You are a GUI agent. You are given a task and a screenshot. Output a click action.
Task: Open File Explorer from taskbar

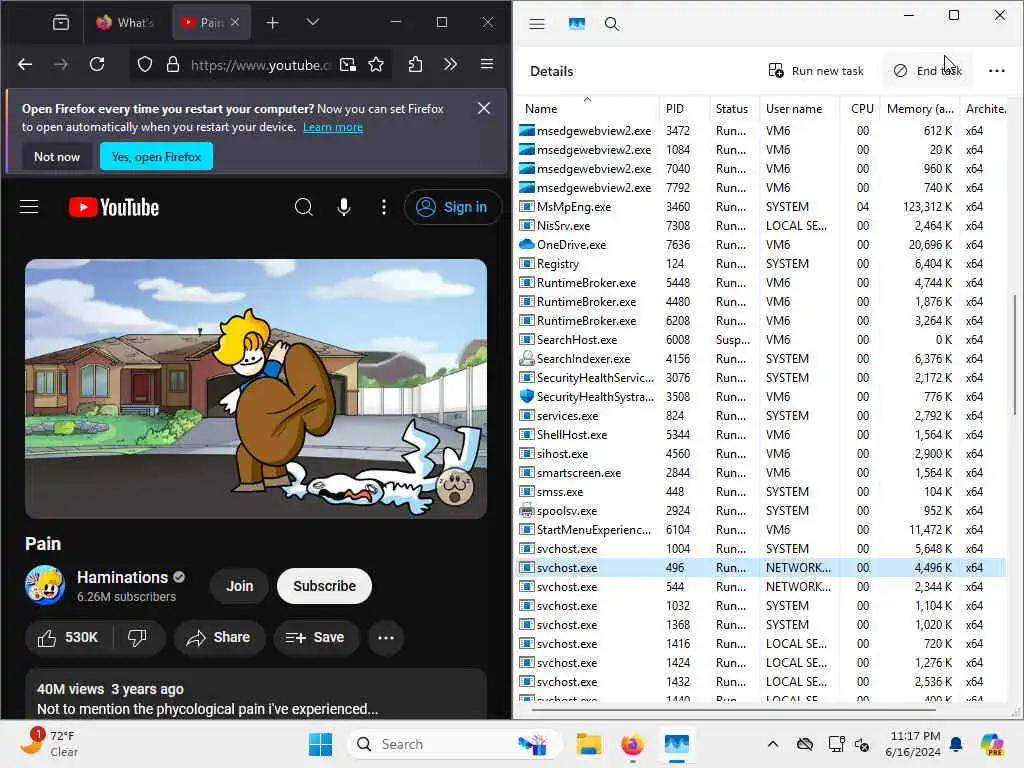pos(588,744)
